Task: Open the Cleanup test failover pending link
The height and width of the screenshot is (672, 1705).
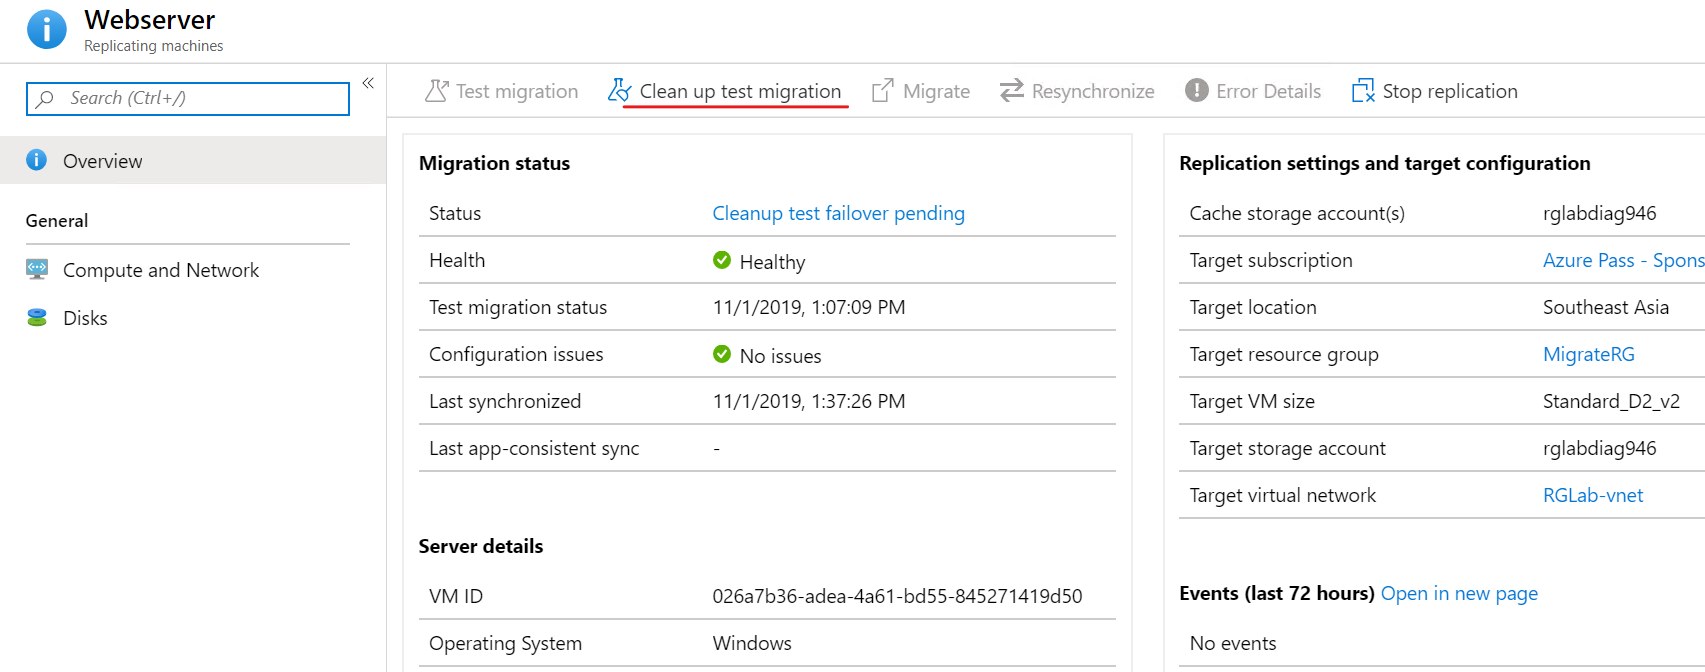Action: [838, 213]
